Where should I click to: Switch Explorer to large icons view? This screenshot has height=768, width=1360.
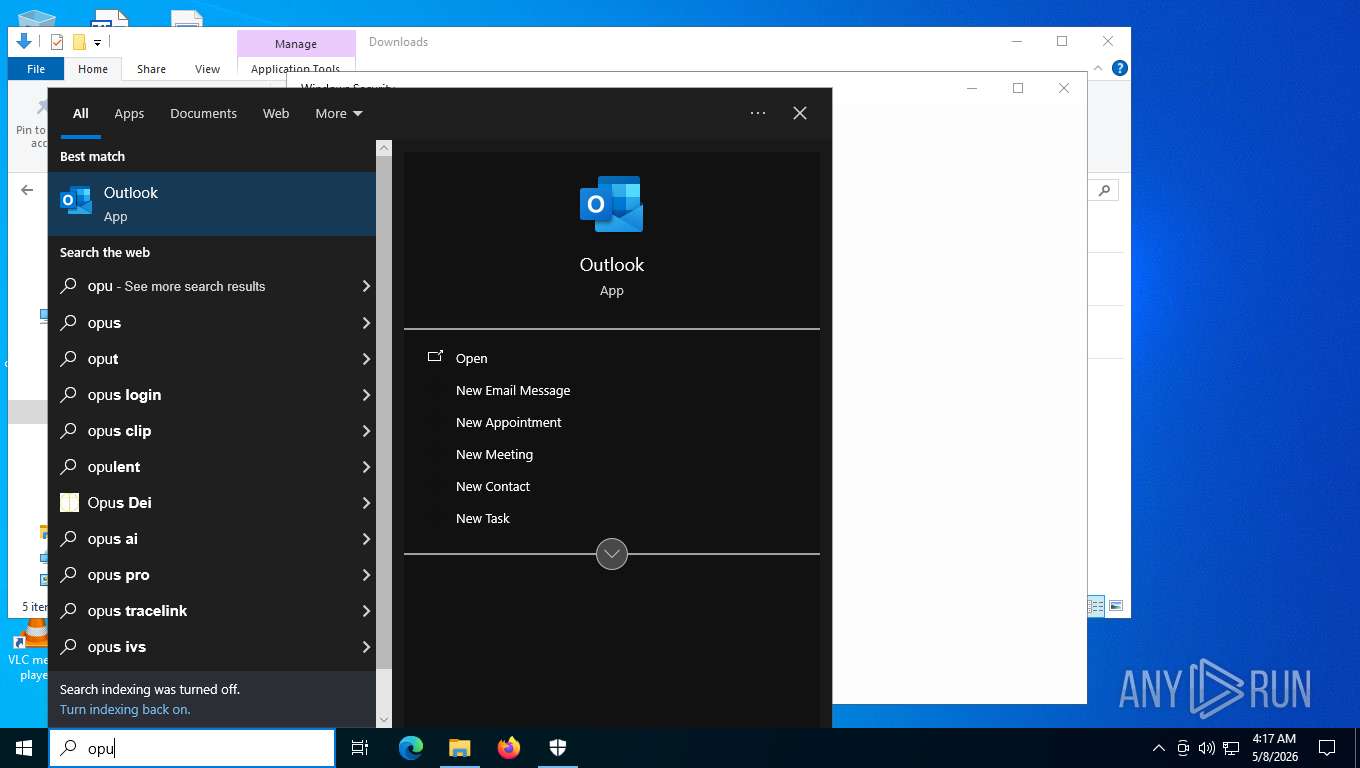coord(1116,606)
